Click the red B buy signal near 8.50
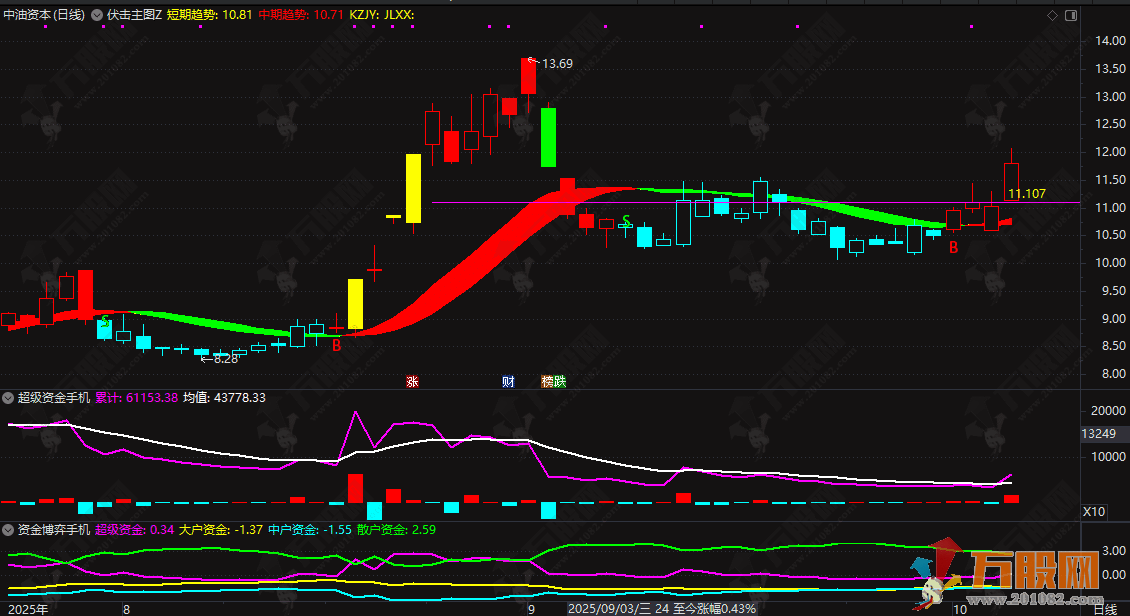 tap(337, 345)
